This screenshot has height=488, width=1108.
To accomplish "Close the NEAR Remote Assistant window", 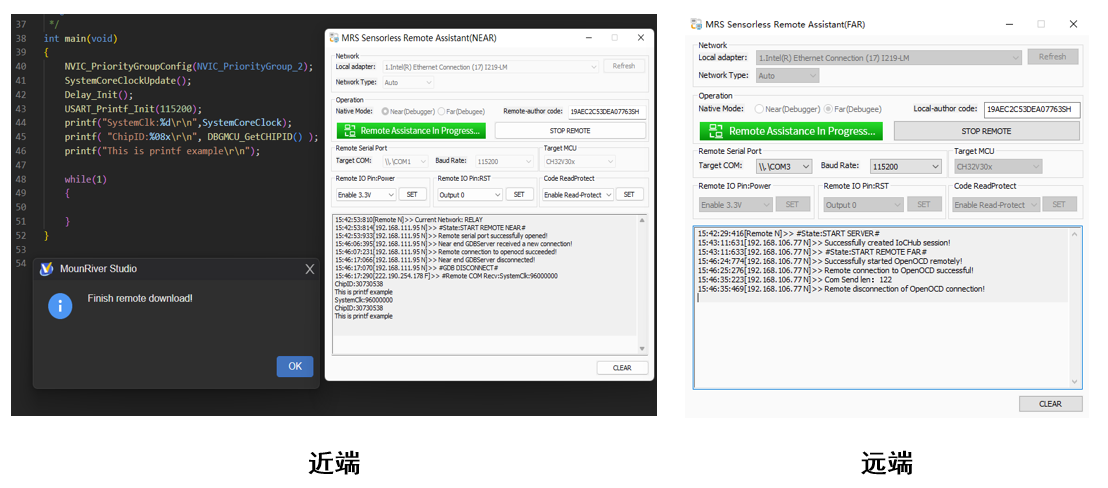I will (x=640, y=37).
